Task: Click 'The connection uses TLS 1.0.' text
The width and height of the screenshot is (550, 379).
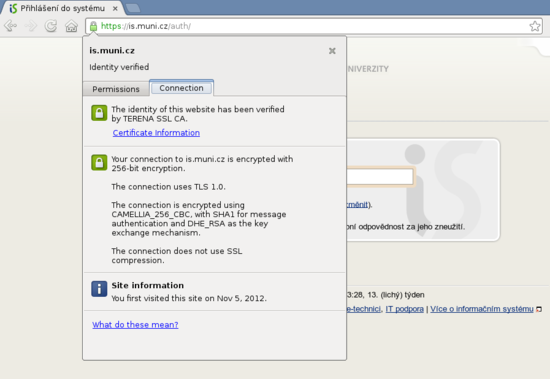Action: 168,187
